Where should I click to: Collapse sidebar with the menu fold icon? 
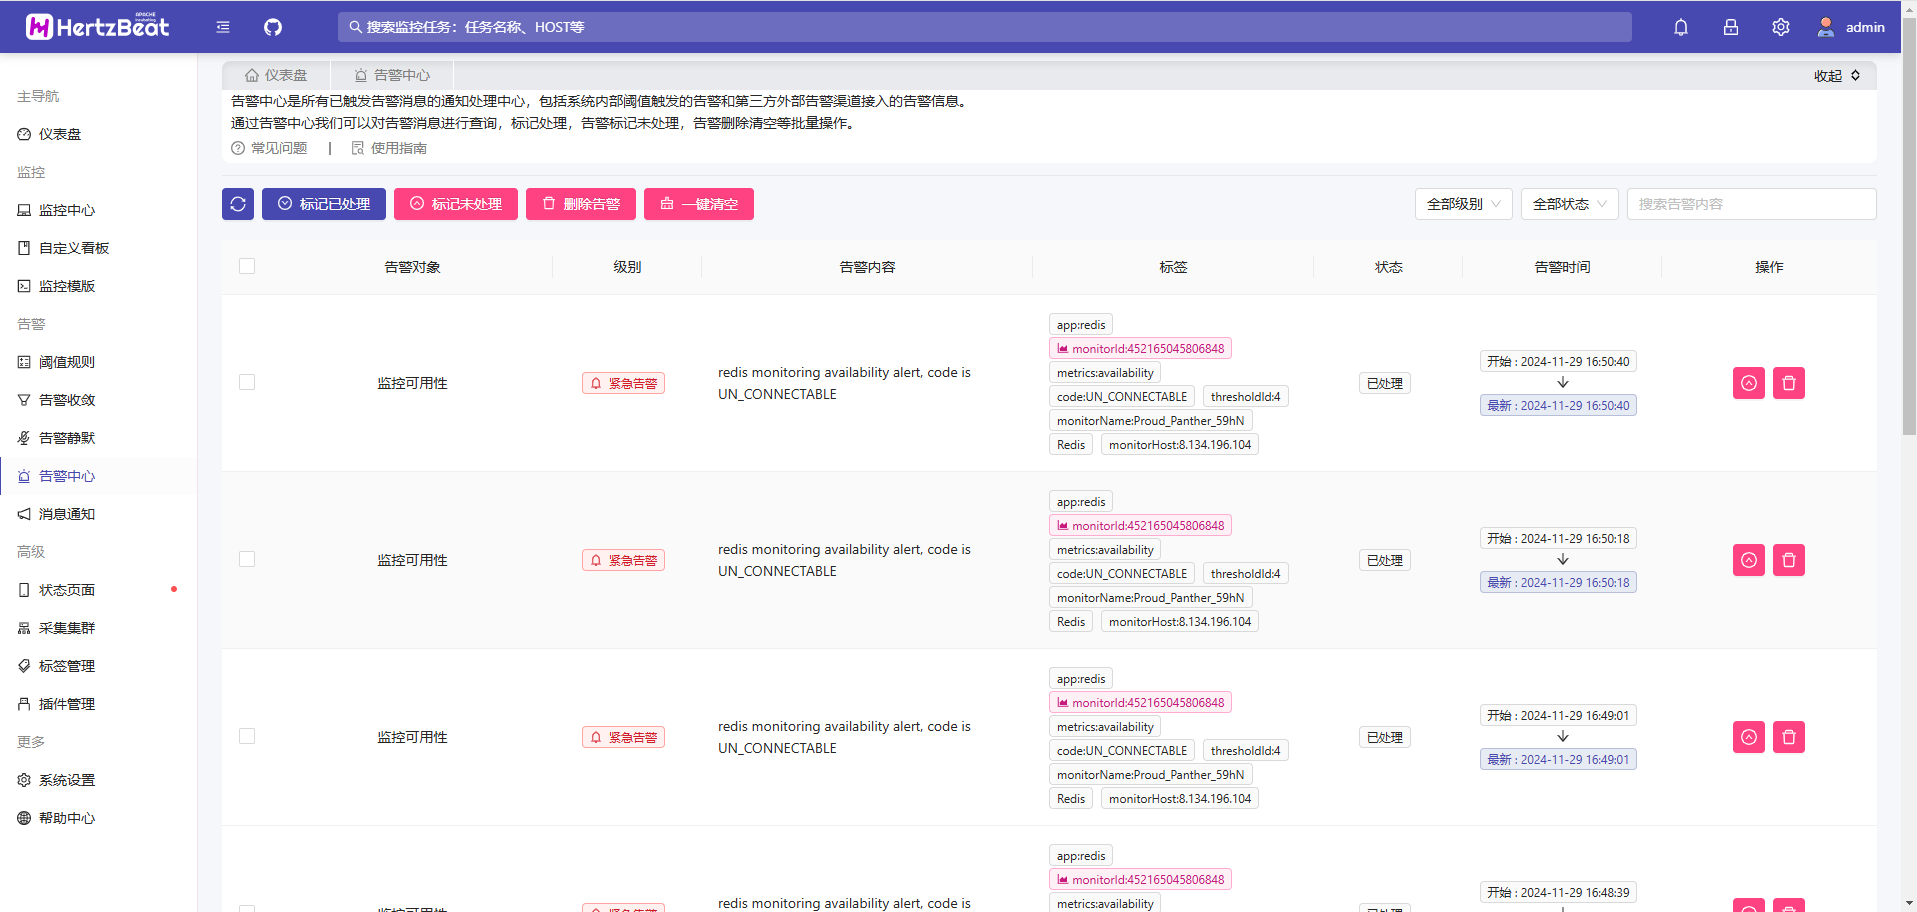pos(223,27)
